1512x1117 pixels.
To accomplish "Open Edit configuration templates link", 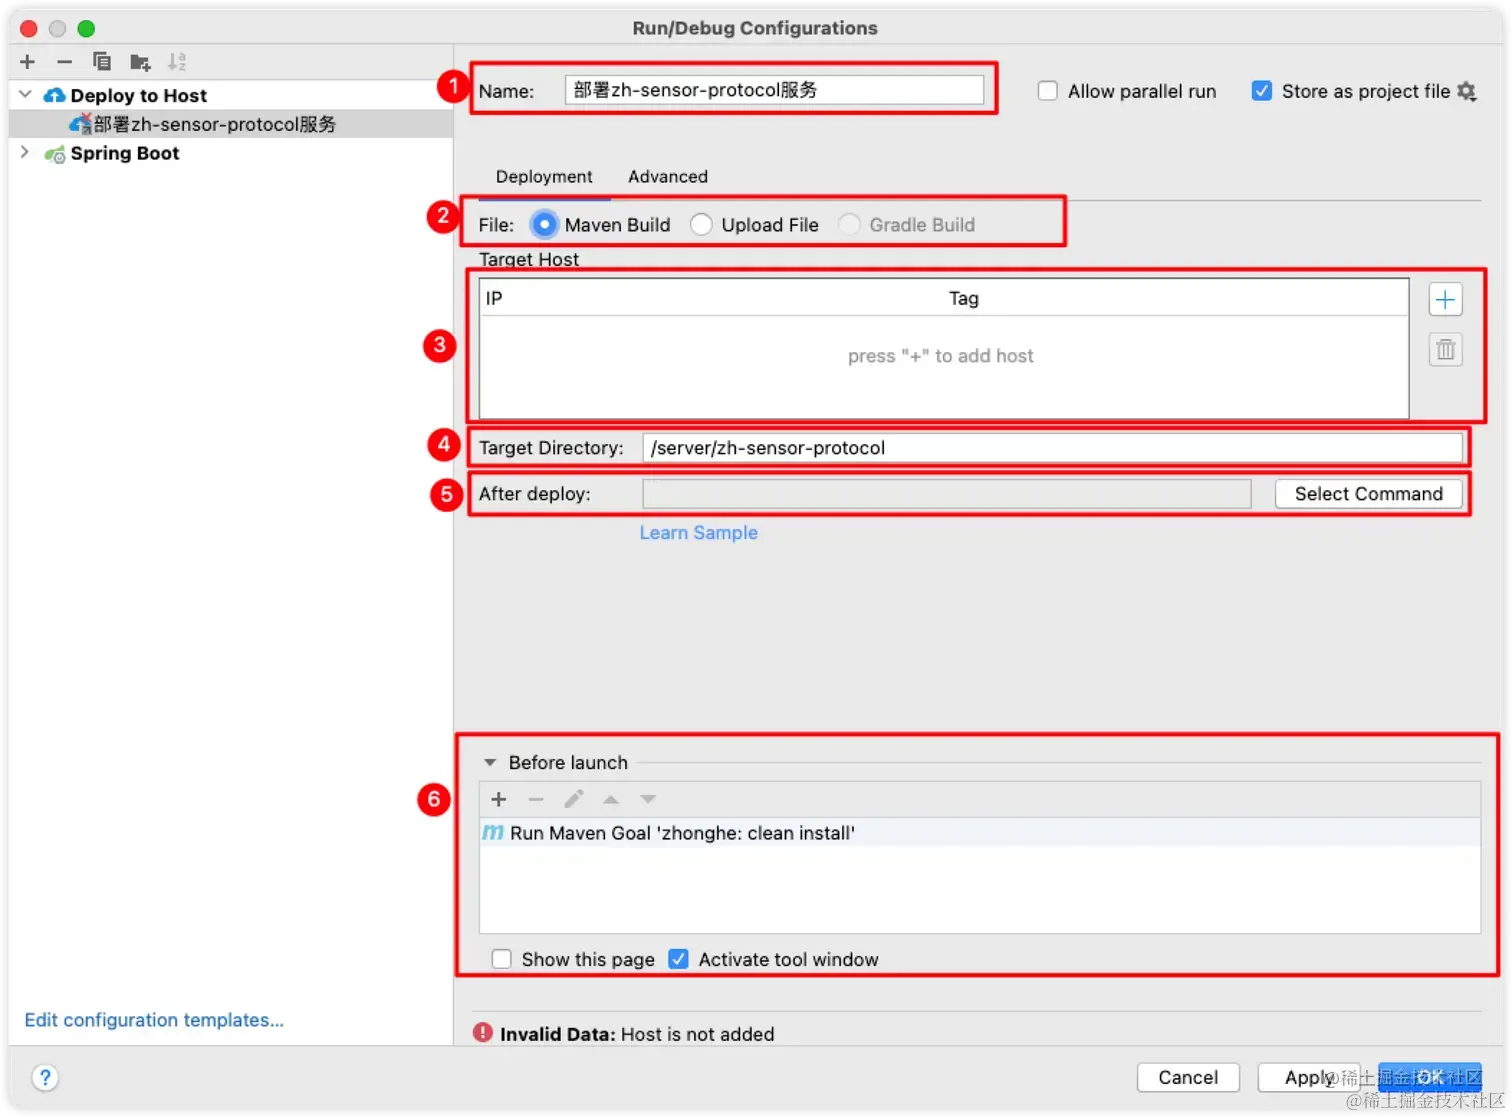I will (154, 1020).
